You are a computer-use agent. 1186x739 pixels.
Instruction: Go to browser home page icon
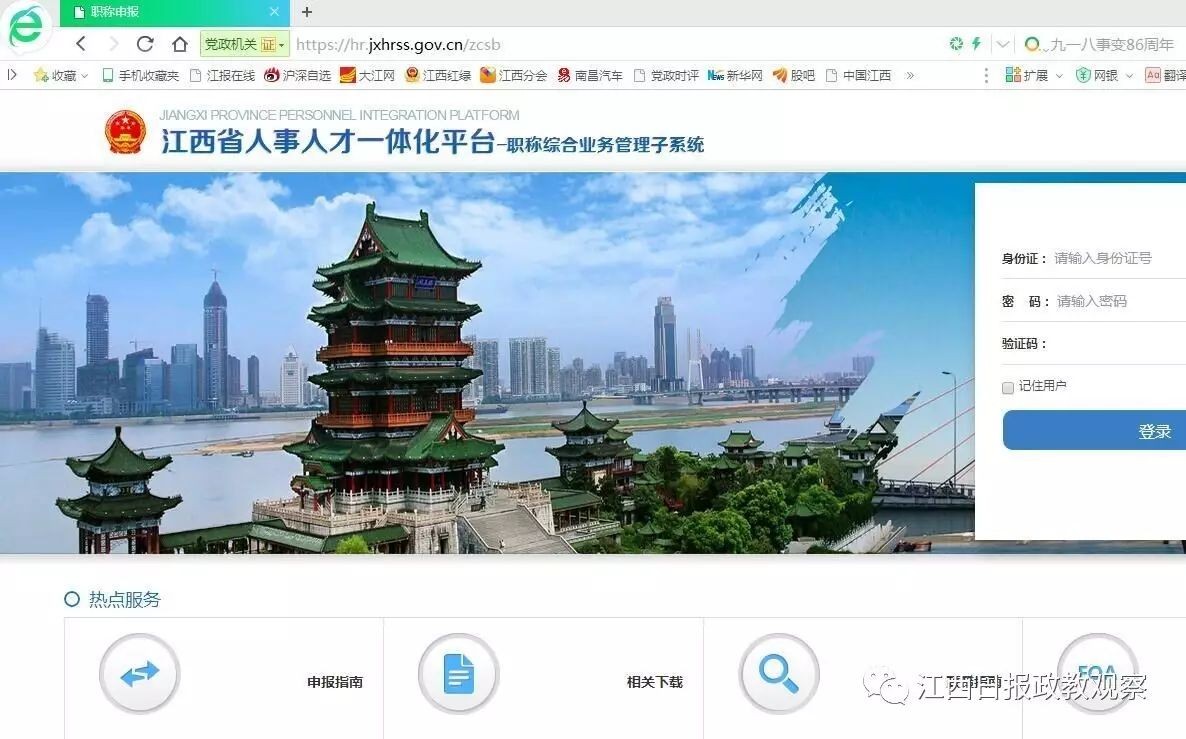[180, 44]
